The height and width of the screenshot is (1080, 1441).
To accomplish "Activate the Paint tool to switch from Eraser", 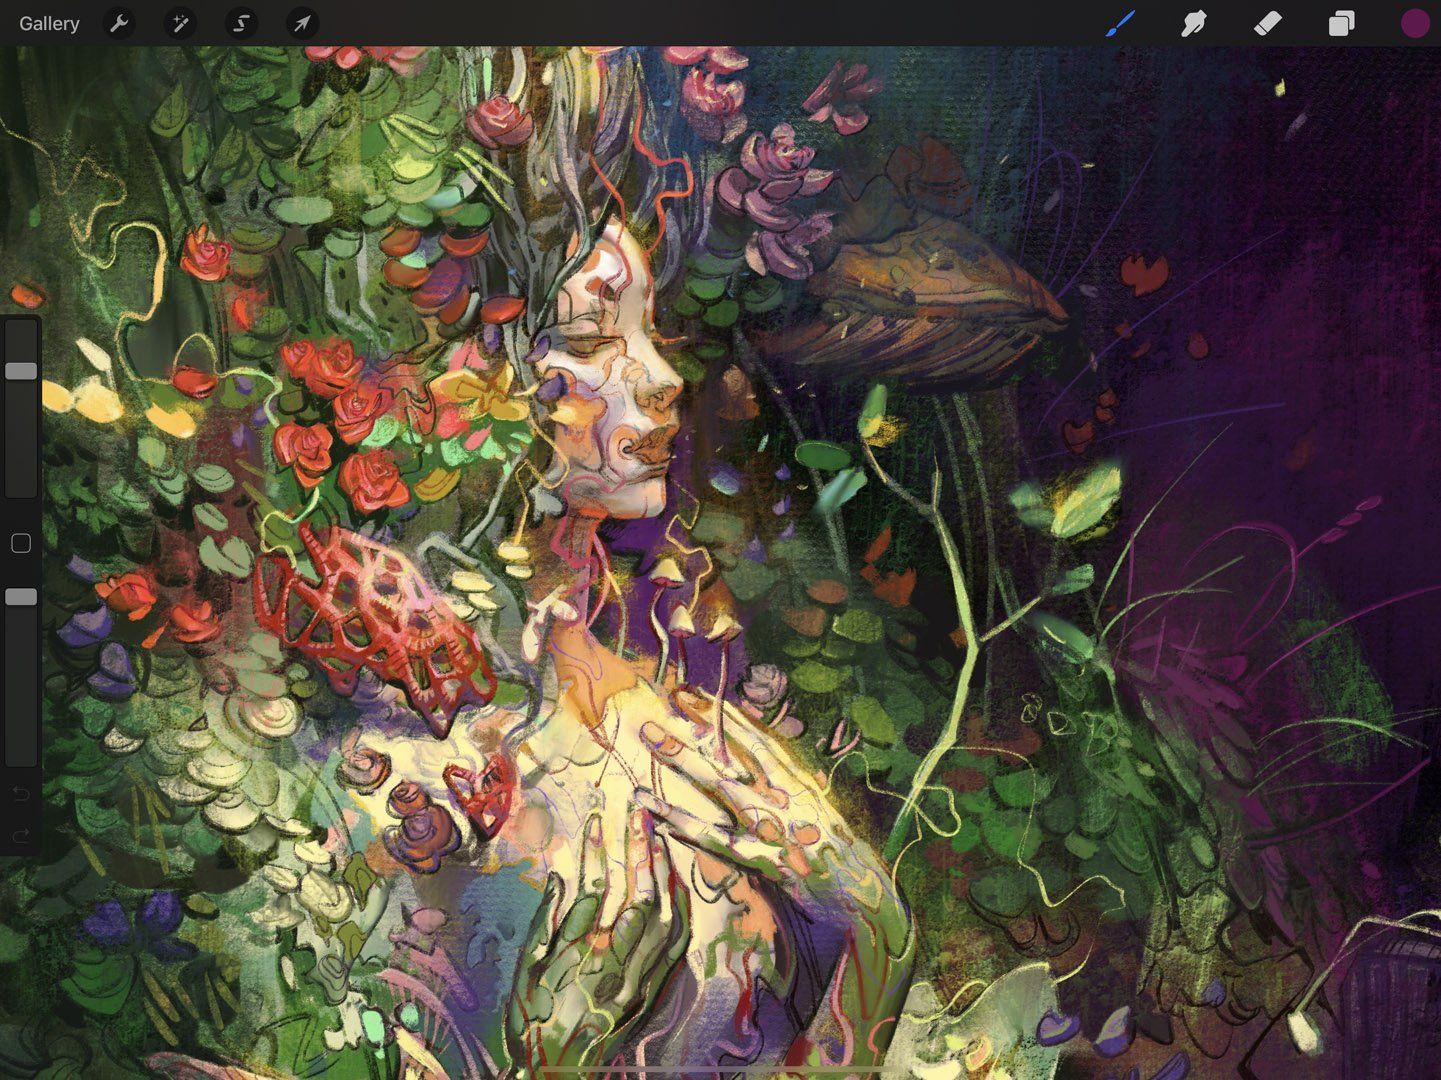I will click(x=1120, y=23).
